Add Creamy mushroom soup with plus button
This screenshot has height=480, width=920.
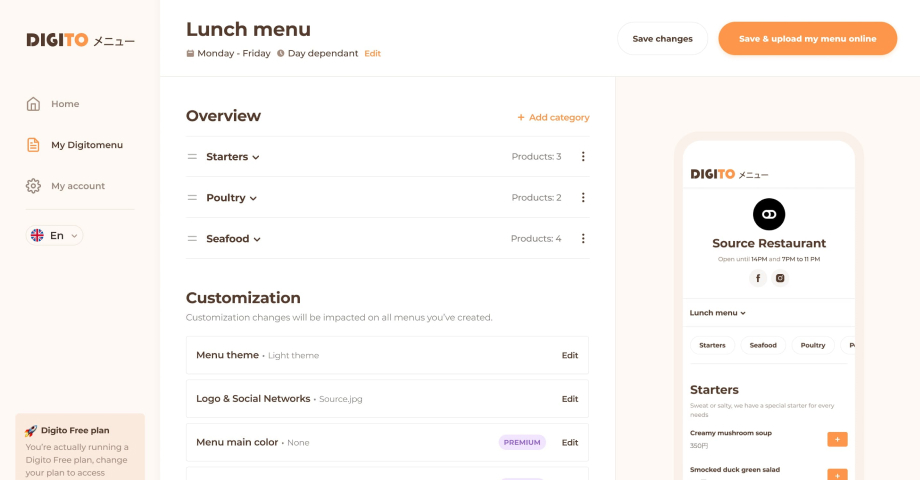click(837, 439)
